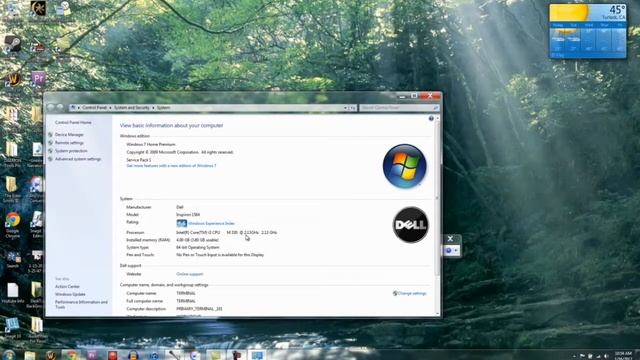Screen dimensions: 640x360
Task: Open the orange W desktop shortcut
Action: [x=12, y=79]
